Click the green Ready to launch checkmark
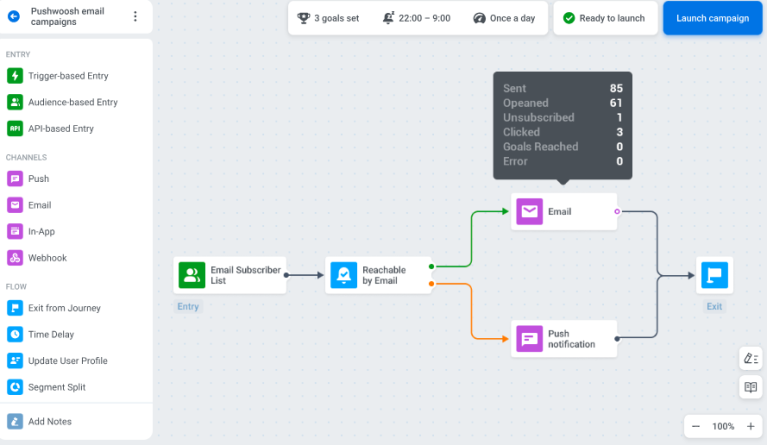This screenshot has height=445, width=767. (x=569, y=18)
